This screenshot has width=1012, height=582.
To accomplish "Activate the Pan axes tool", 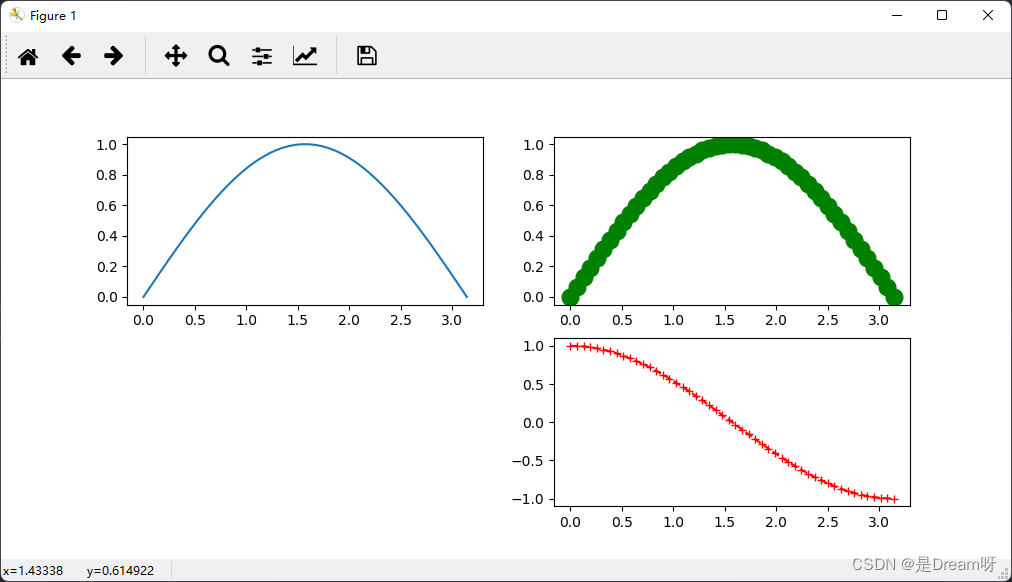I will pyautogui.click(x=176, y=56).
